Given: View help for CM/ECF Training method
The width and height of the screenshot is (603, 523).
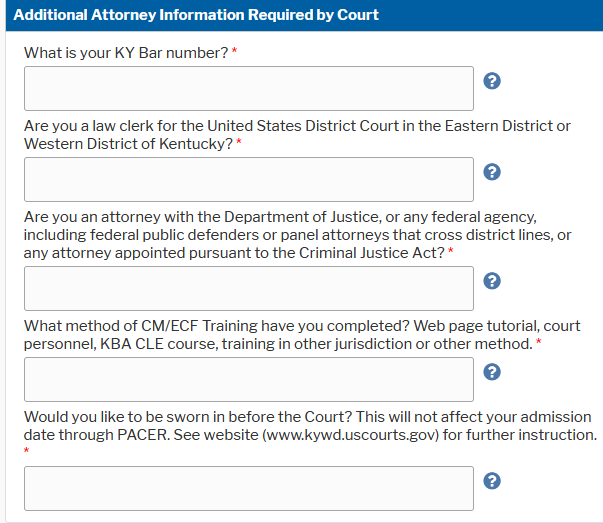Looking at the screenshot, I should tap(491, 372).
